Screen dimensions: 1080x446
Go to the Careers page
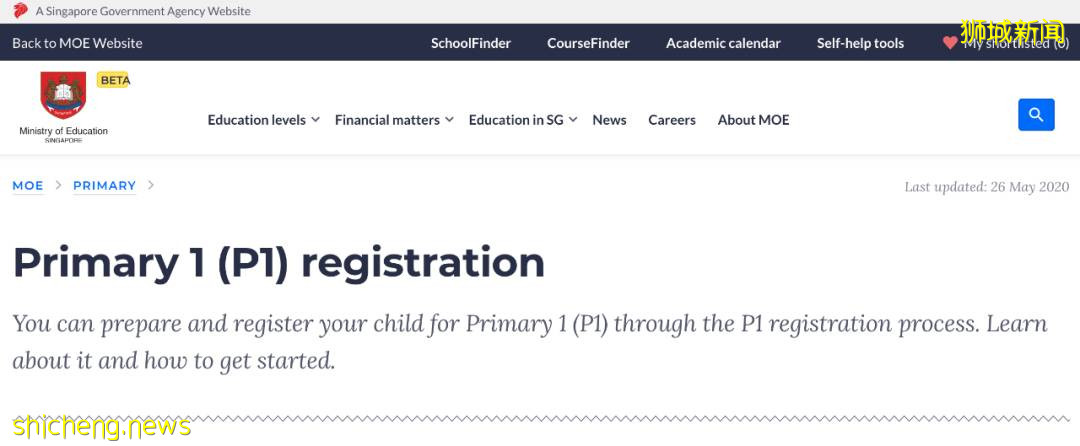coord(671,120)
